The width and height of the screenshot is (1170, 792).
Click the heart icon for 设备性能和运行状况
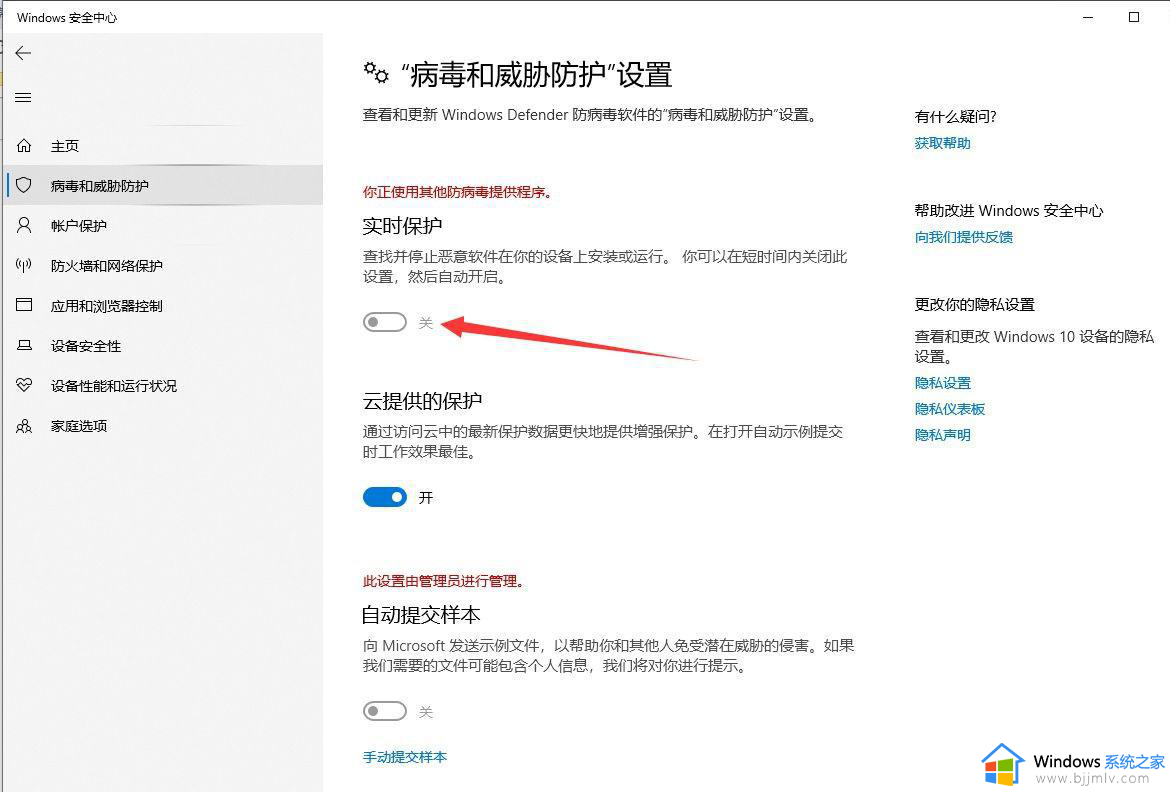24,385
